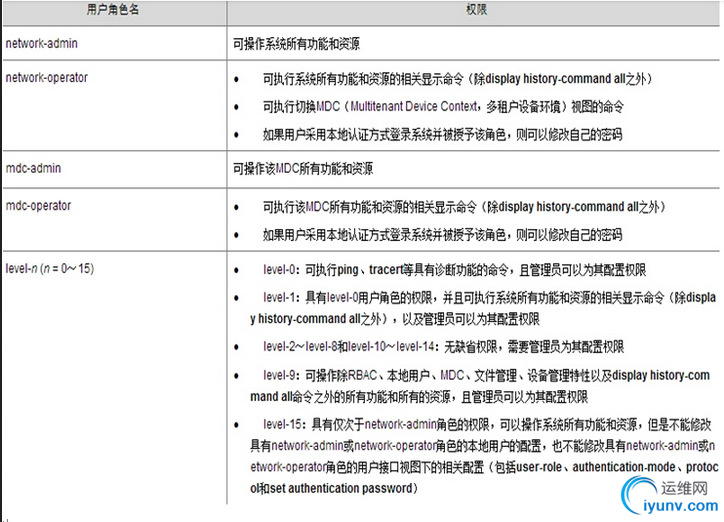Click mdc-operator bullet 可执行该MDC所有功能和资源
This screenshot has height=522, width=724.
464,207
